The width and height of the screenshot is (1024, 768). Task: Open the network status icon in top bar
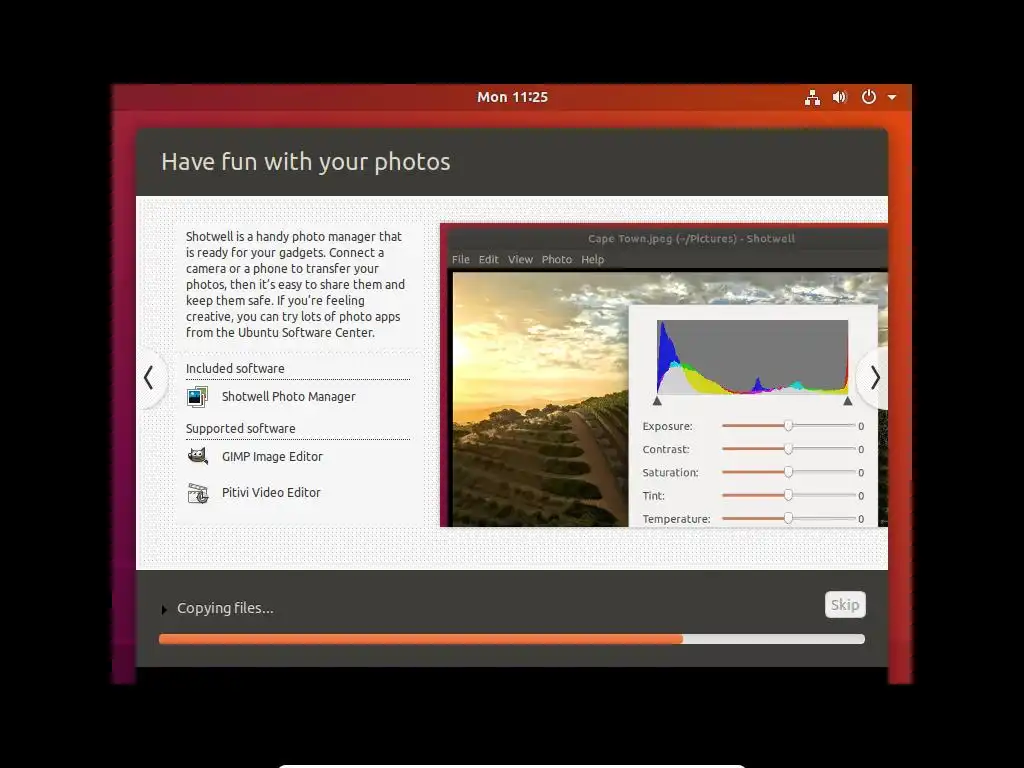[812, 98]
